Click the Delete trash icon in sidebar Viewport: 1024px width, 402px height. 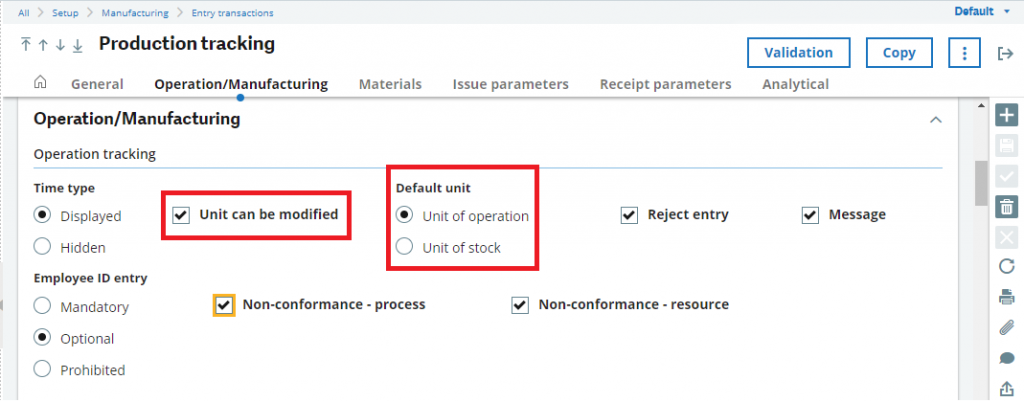[x=1006, y=207]
